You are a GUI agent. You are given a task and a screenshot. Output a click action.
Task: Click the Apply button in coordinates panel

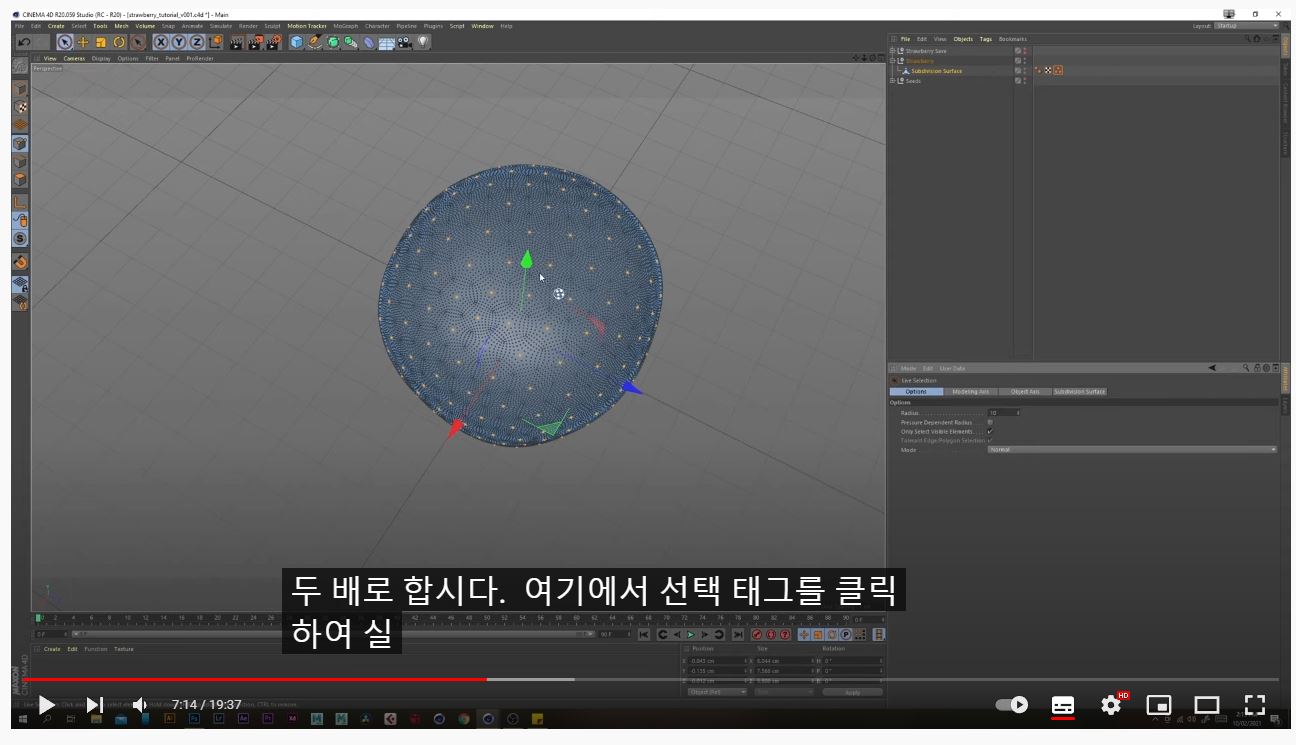pos(852,692)
